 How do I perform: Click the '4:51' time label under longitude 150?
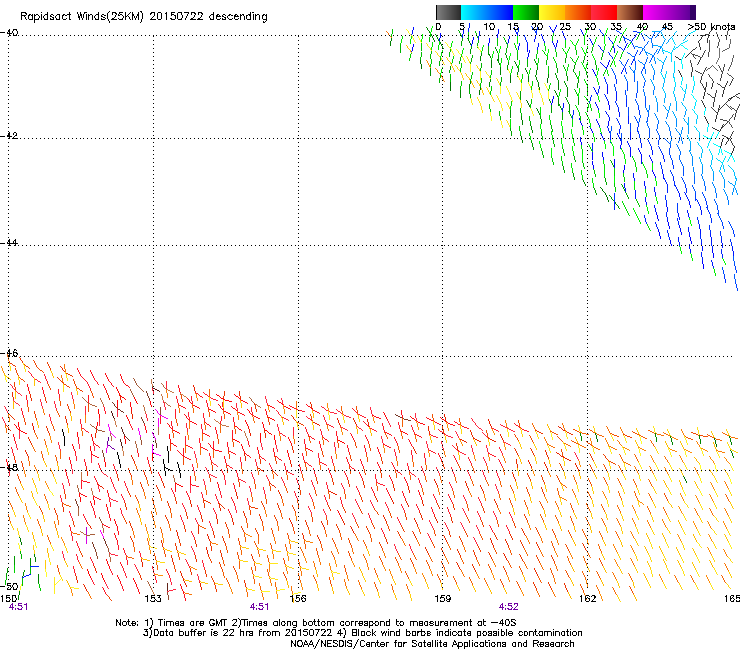(x=18, y=607)
